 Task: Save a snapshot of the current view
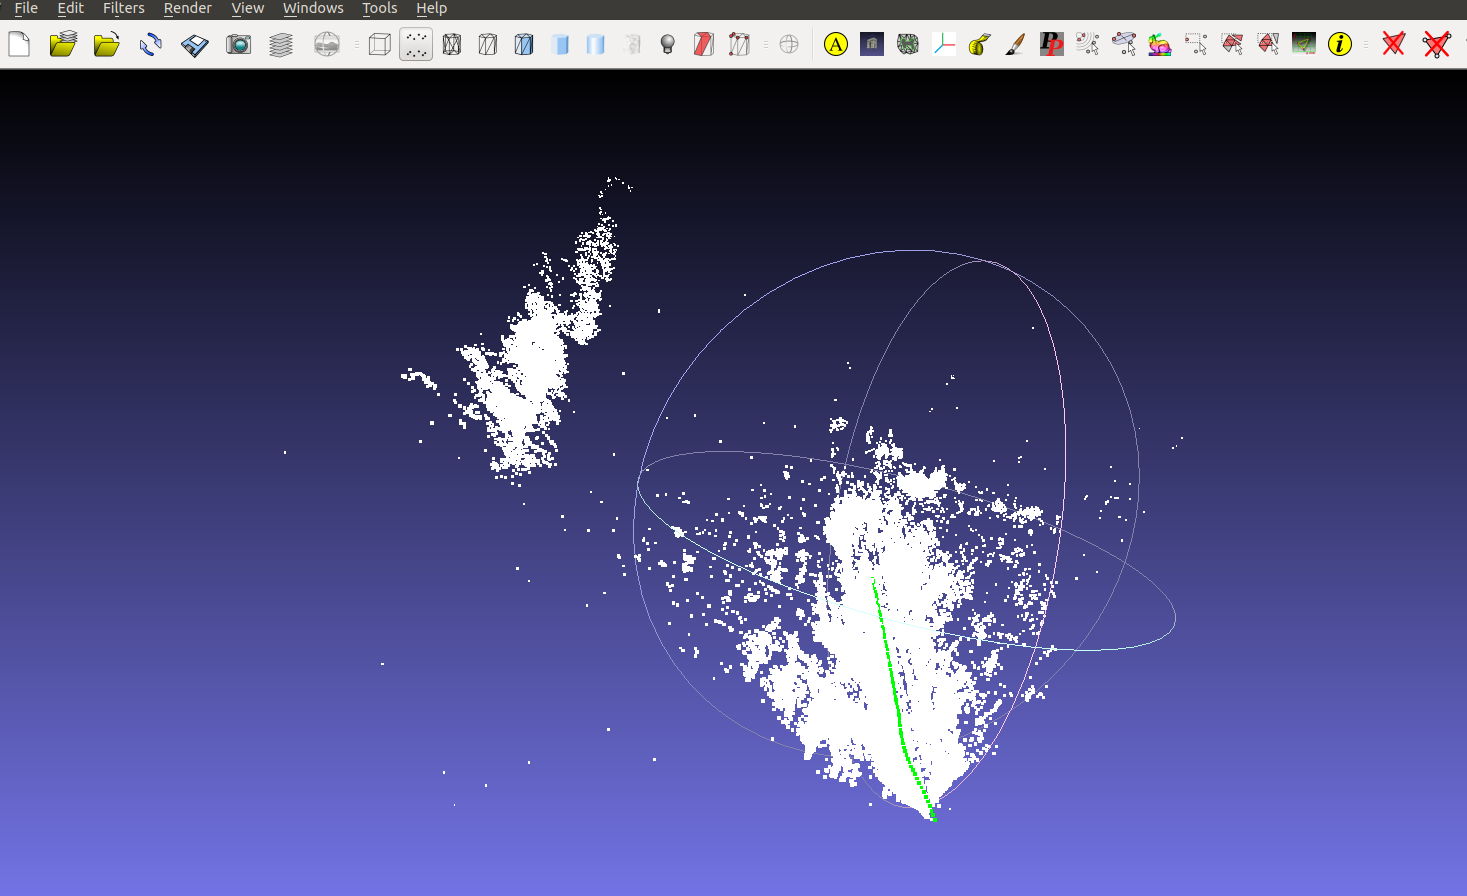tap(238, 44)
